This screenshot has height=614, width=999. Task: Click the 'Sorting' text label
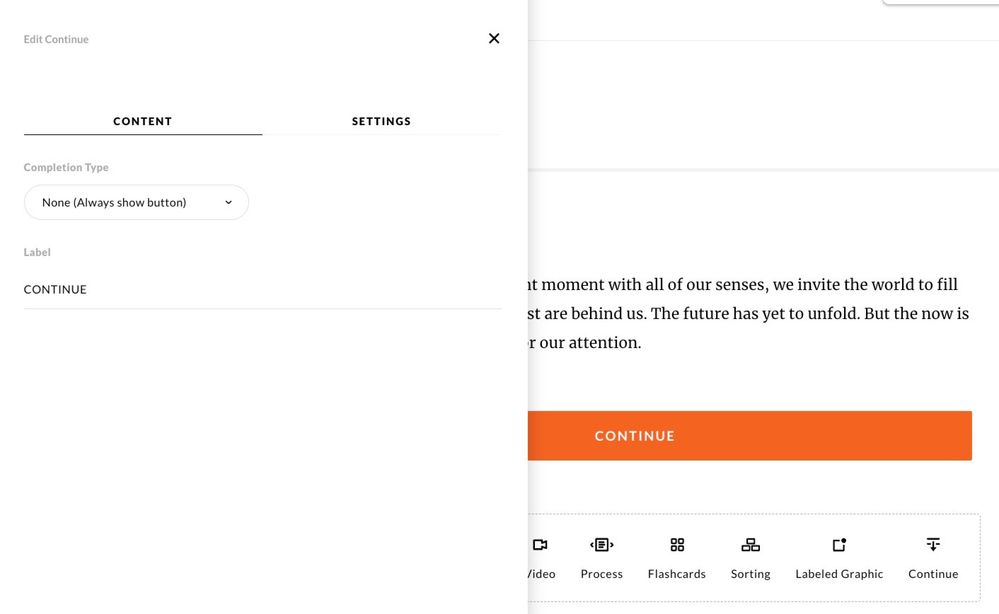[x=750, y=574]
